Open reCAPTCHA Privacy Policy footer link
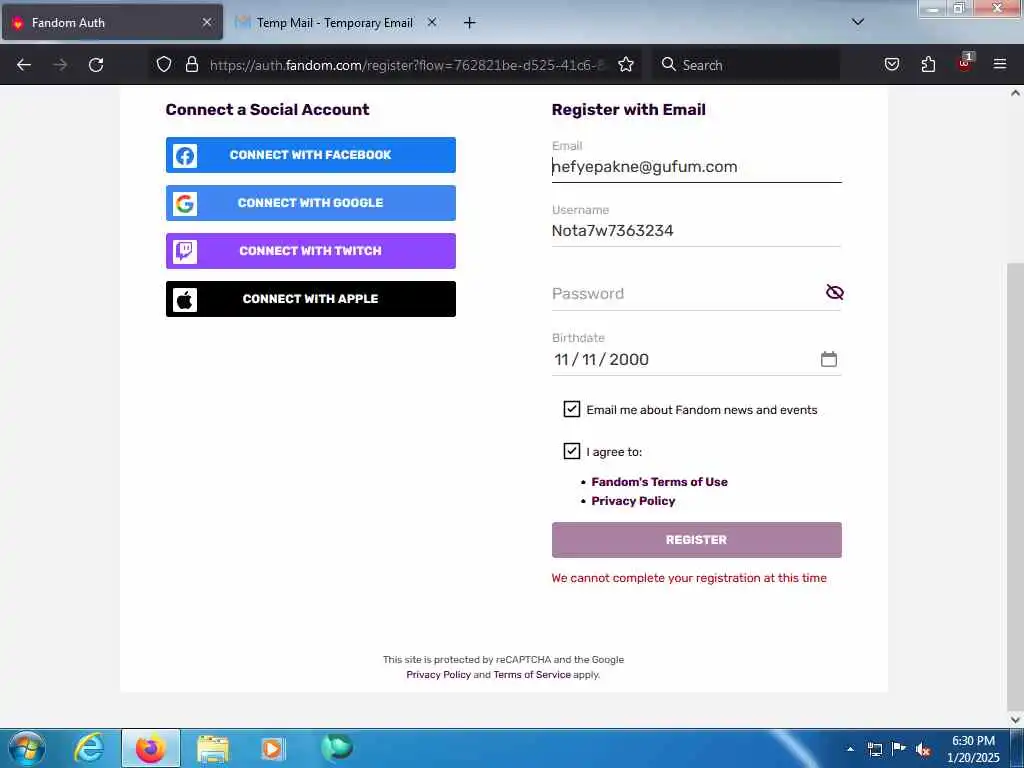 438,675
